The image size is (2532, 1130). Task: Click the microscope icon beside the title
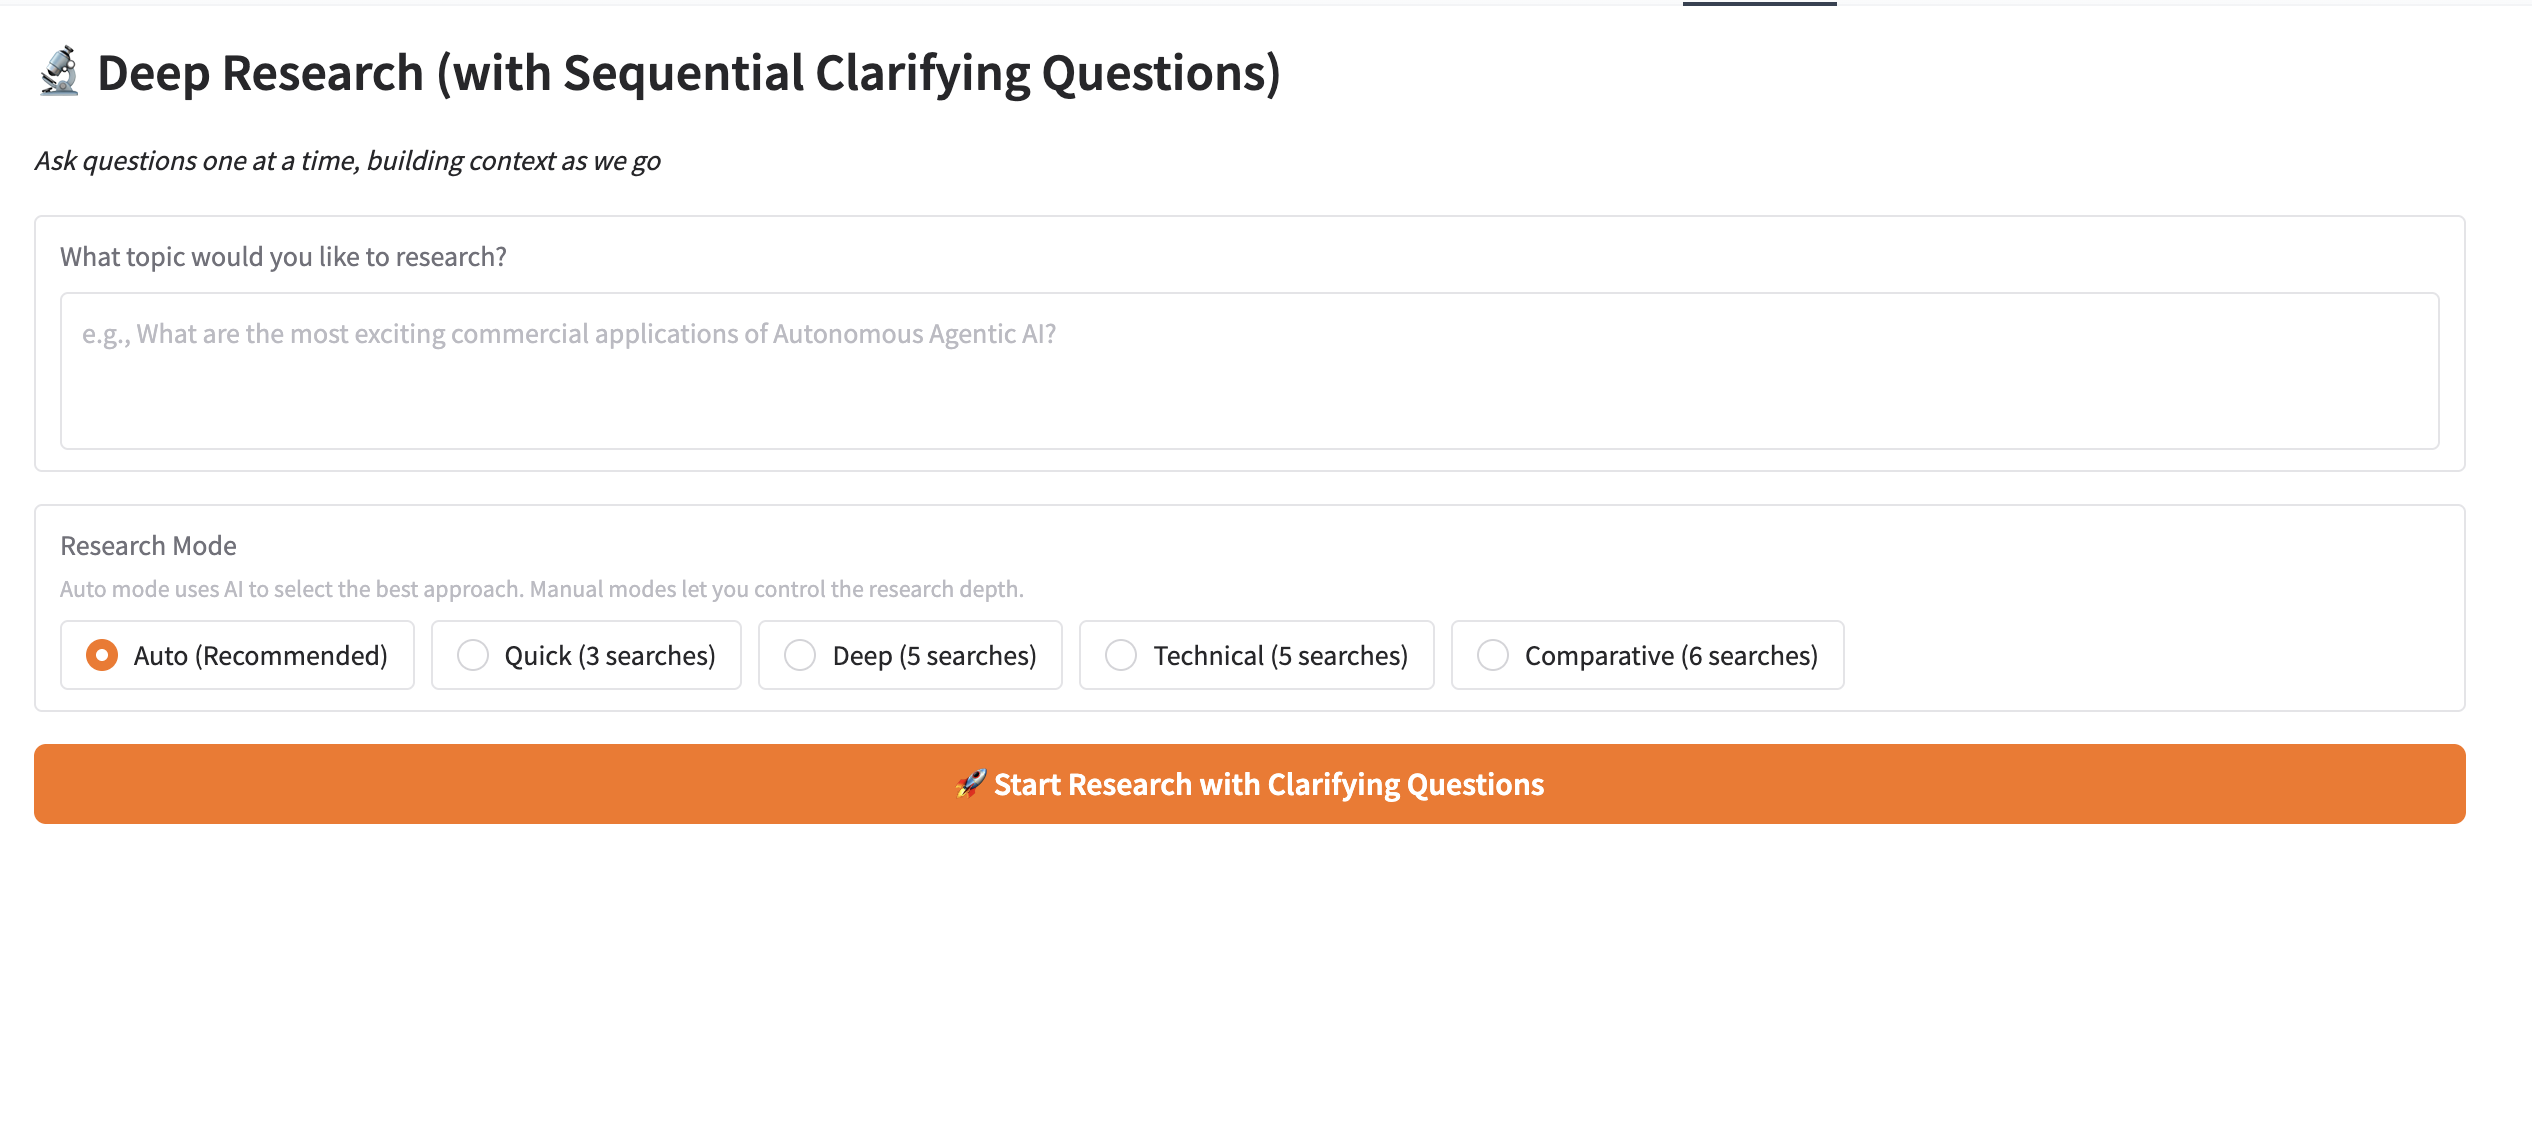click(x=60, y=72)
